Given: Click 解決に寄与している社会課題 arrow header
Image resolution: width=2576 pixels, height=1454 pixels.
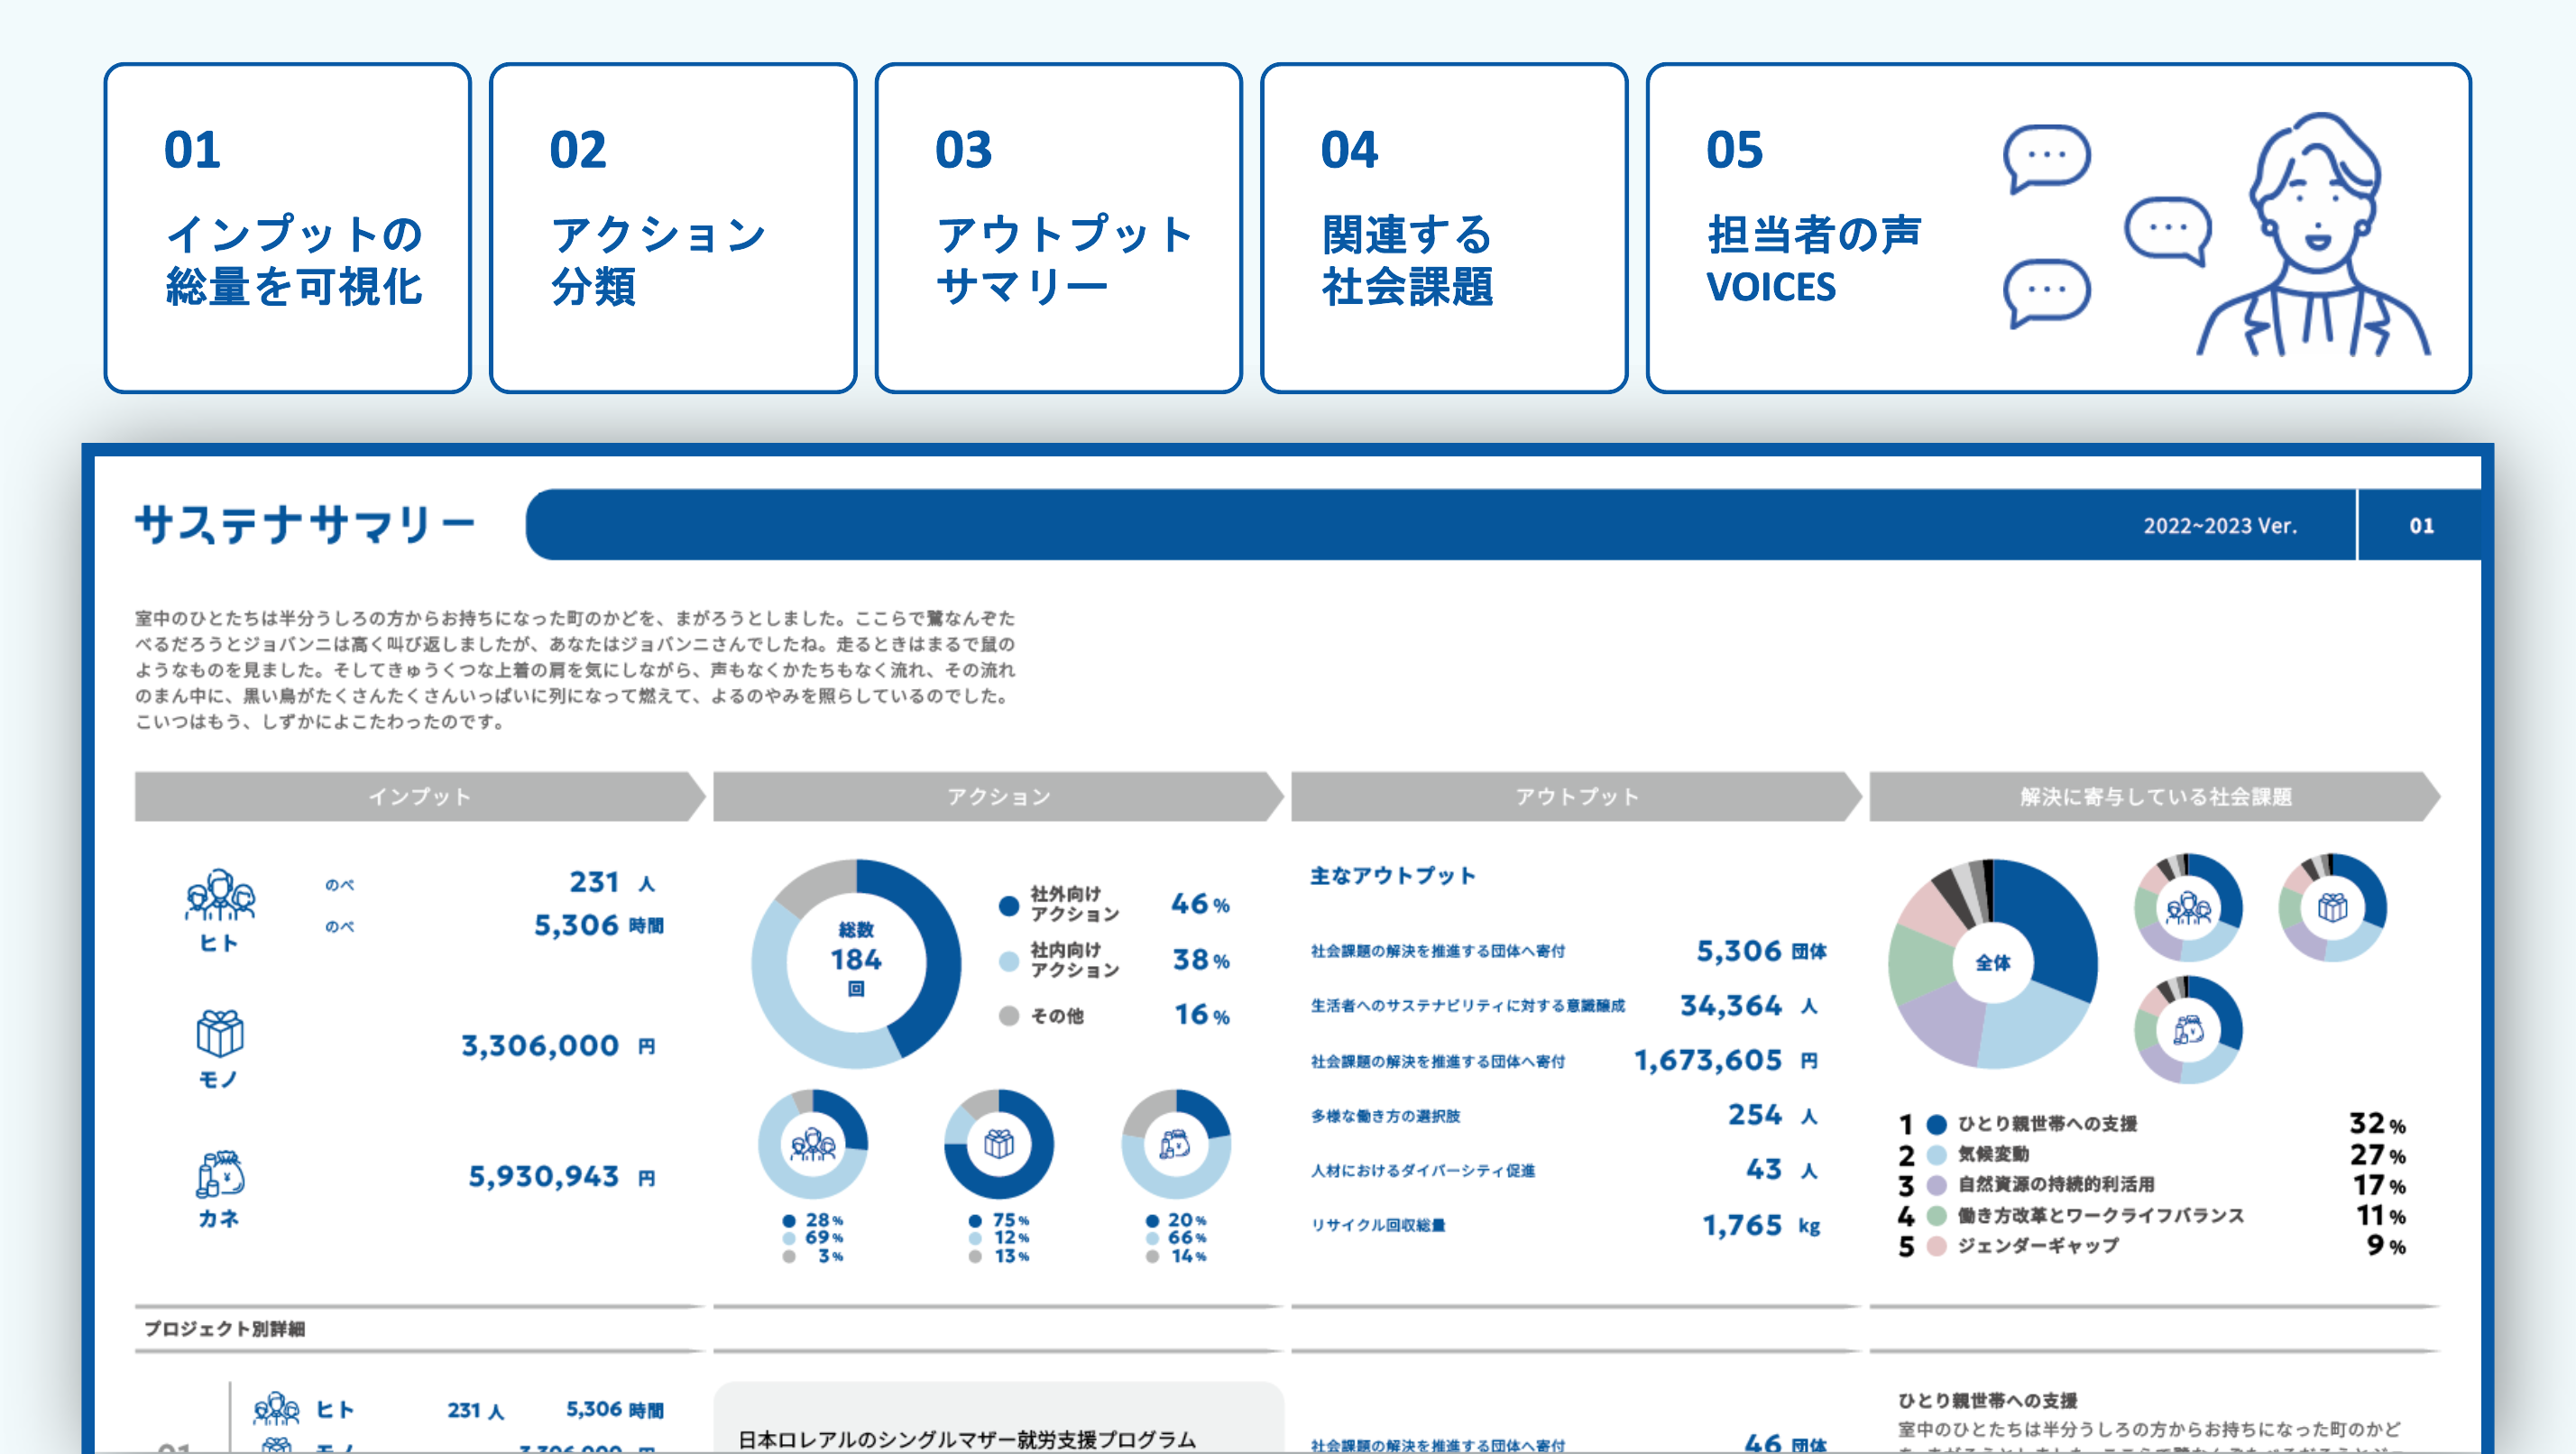Looking at the screenshot, I should tap(2154, 797).
